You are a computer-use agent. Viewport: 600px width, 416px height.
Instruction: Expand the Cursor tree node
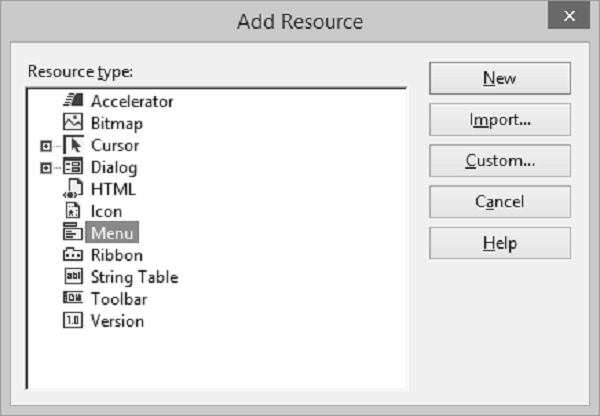45,146
